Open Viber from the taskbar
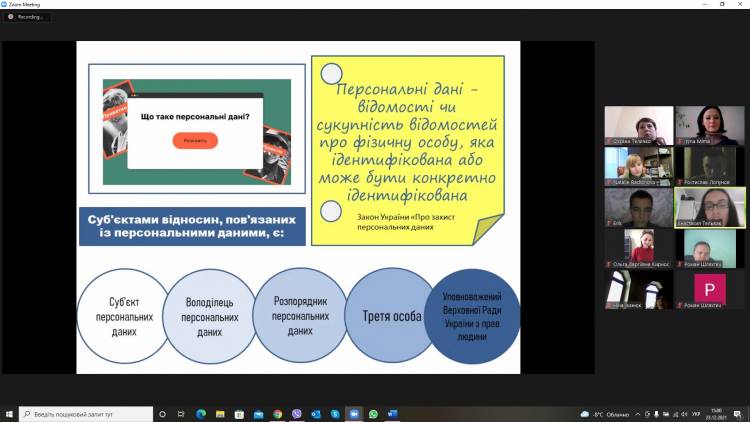Screen dimensions: 750x422 point(297,414)
